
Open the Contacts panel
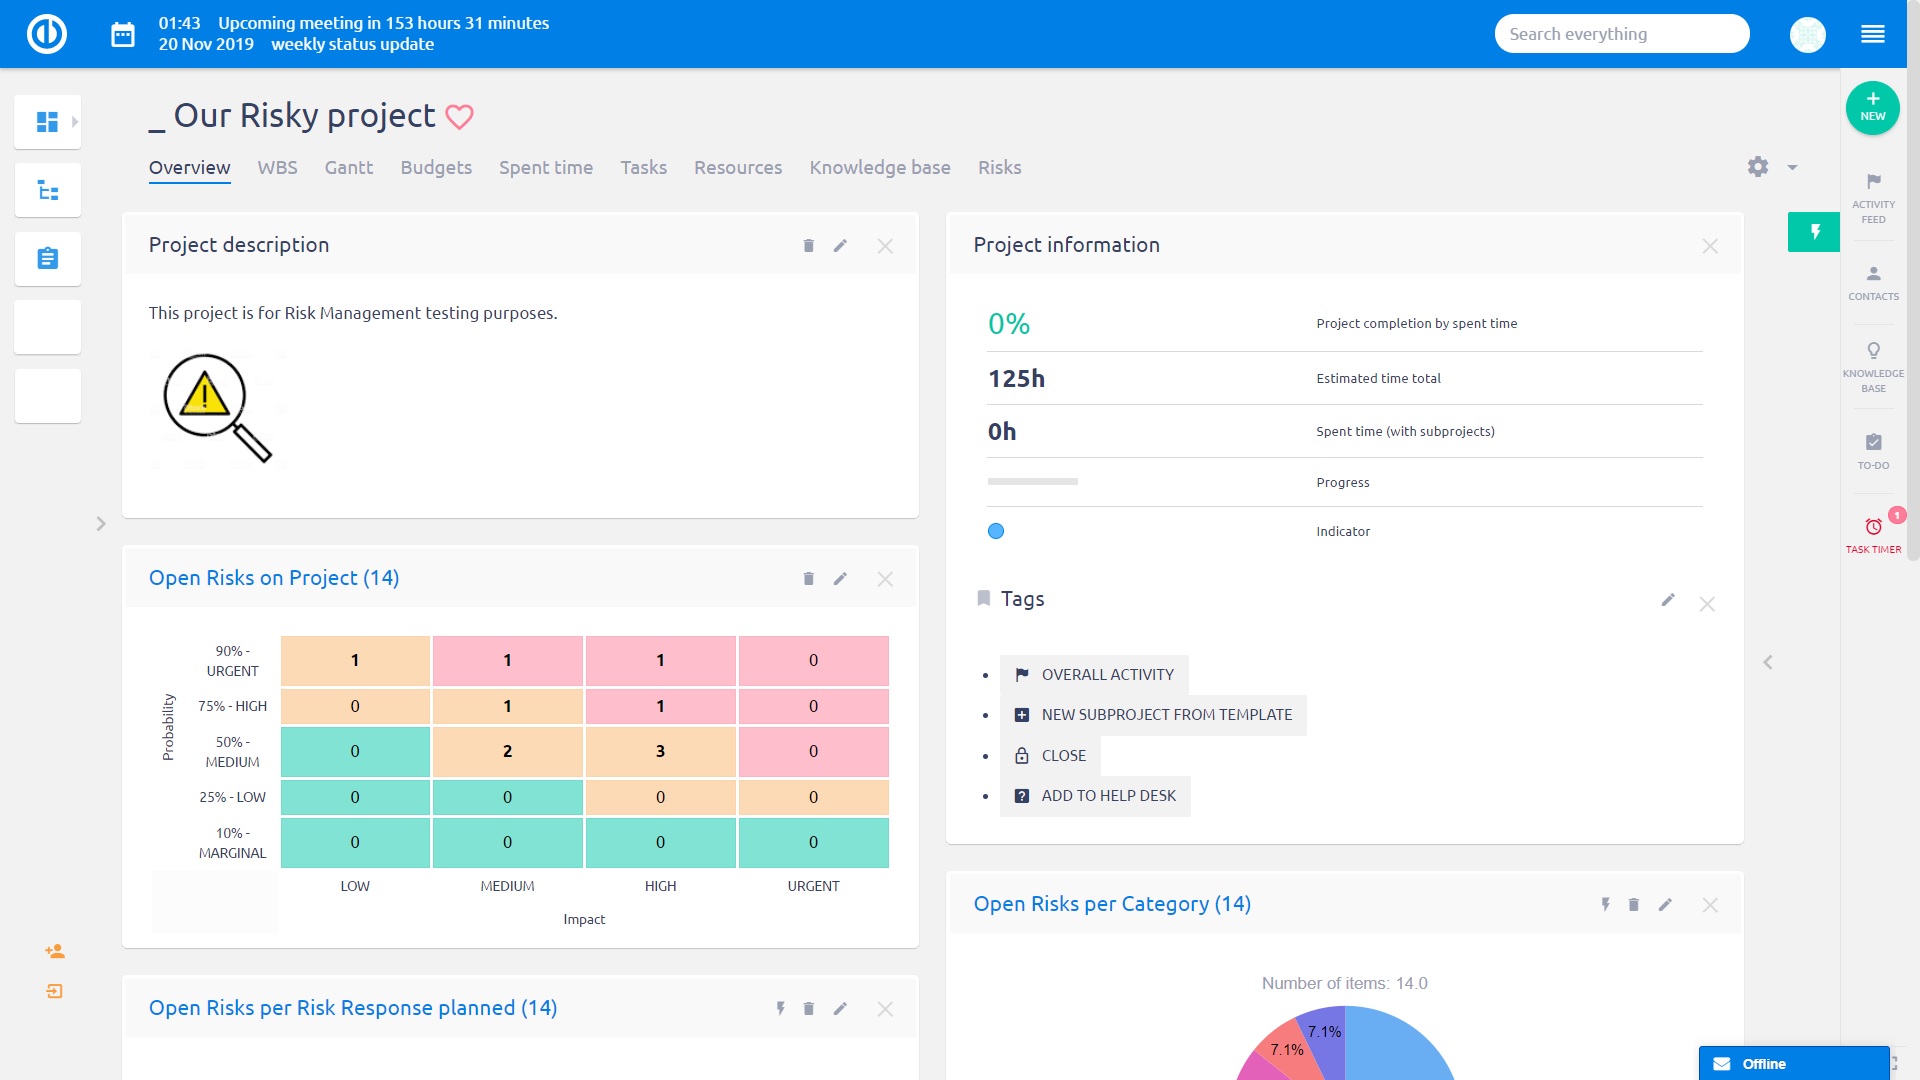pos(1873,283)
